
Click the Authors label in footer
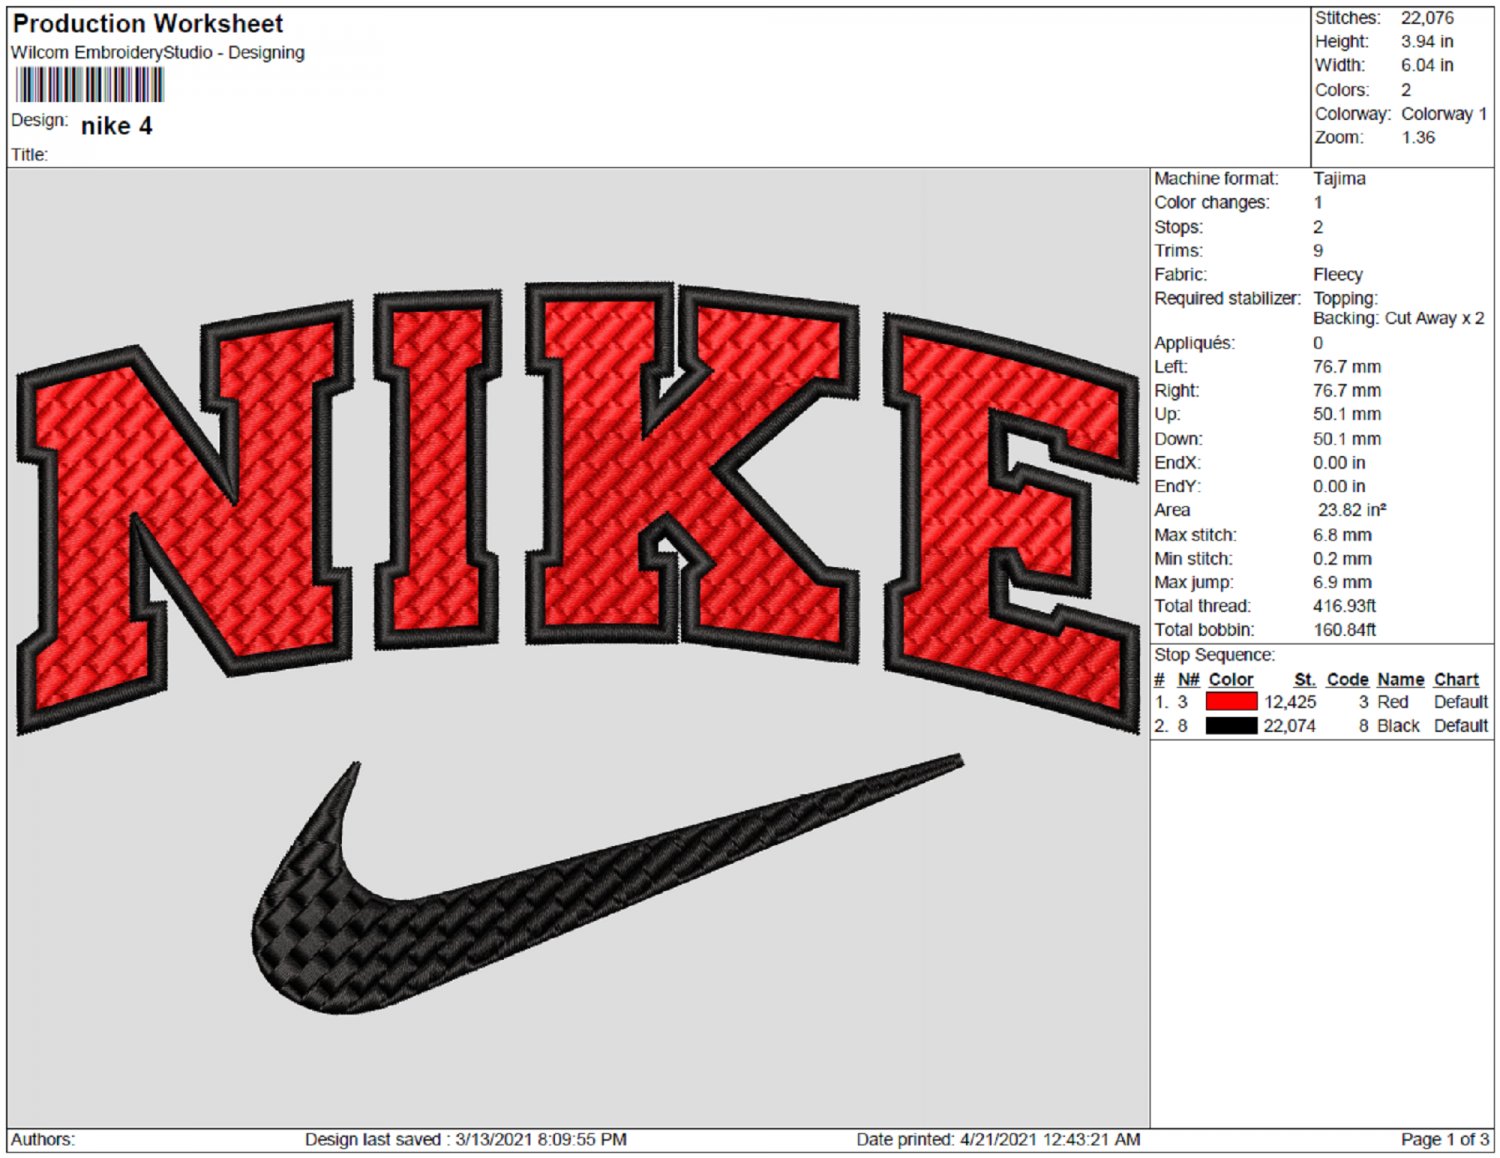tap(43, 1140)
